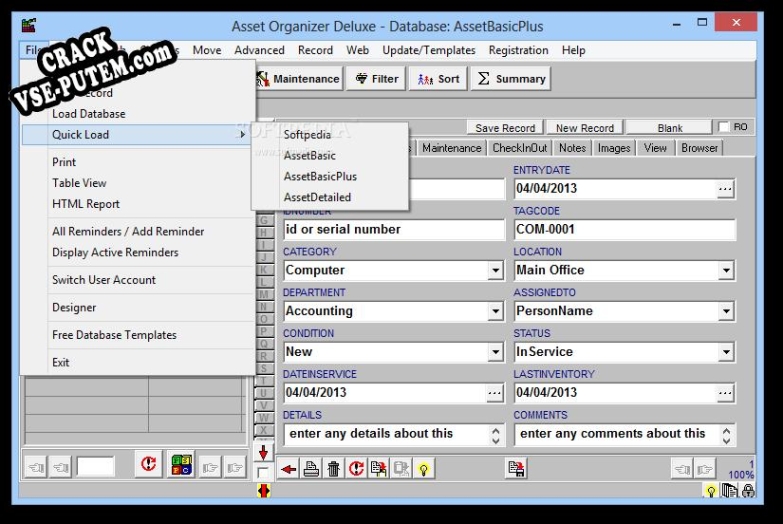The width and height of the screenshot is (783, 524).
Task: Open the LASTINVENTORY date picker ellipsis button
Action: pos(725,393)
